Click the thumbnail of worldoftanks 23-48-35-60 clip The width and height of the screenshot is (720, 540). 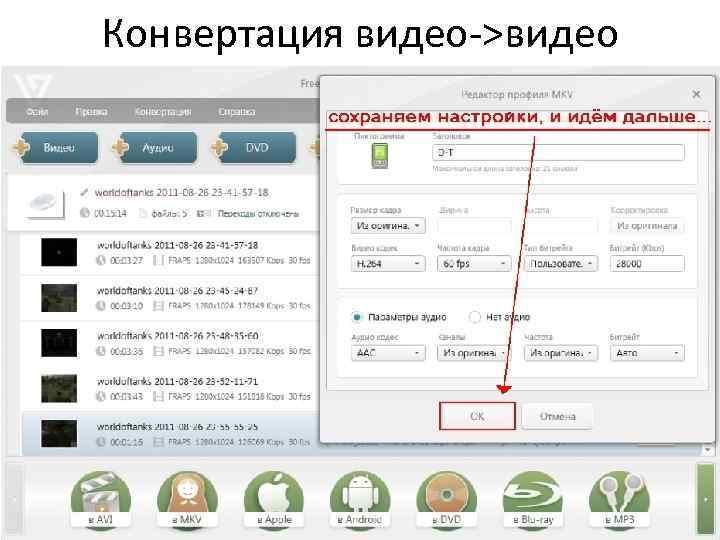(x=59, y=343)
